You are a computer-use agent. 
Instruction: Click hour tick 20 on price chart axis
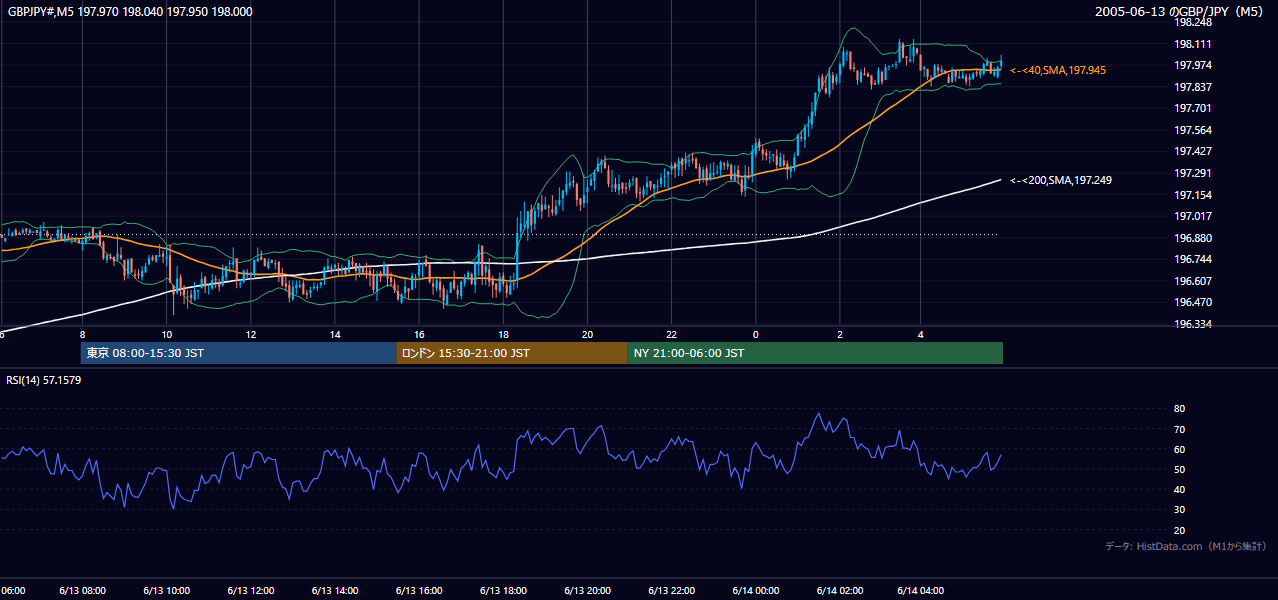click(x=587, y=335)
